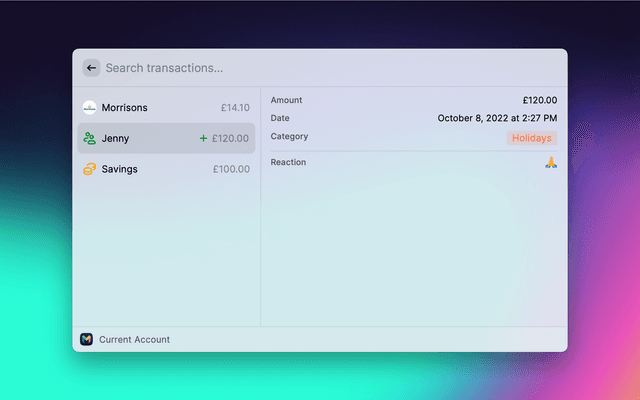Click the Current Account label
The width and height of the screenshot is (640, 400).
[x=134, y=339]
